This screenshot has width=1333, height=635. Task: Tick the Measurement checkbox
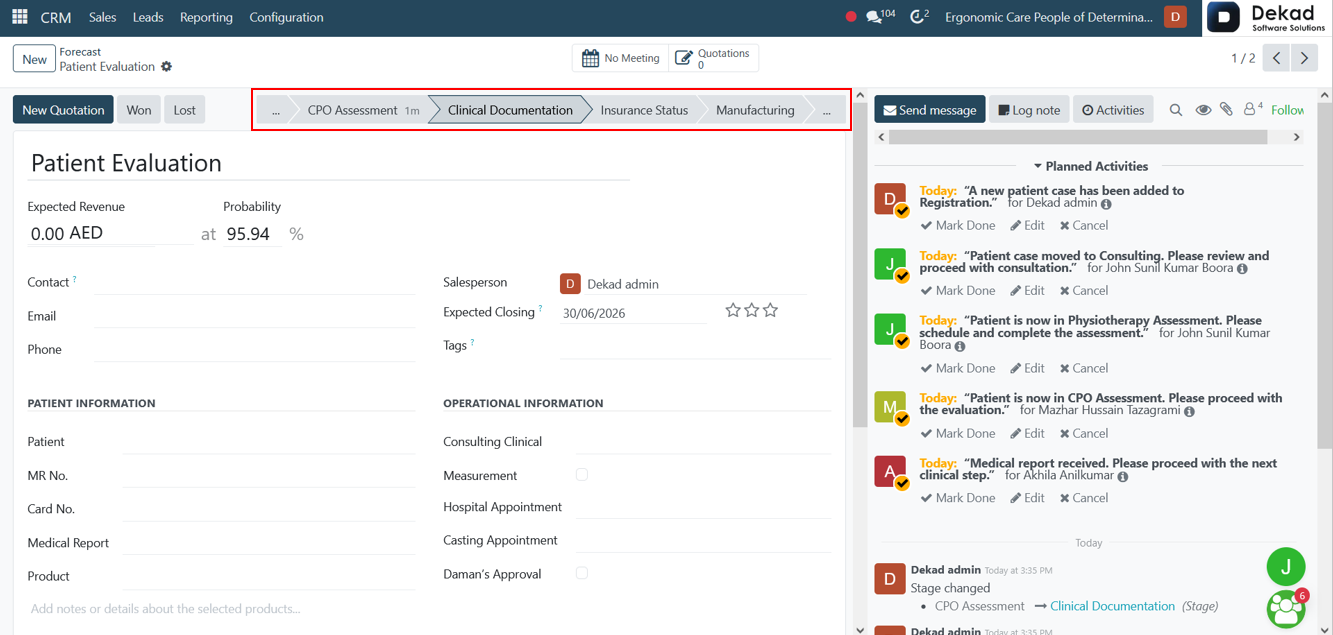tap(582, 475)
